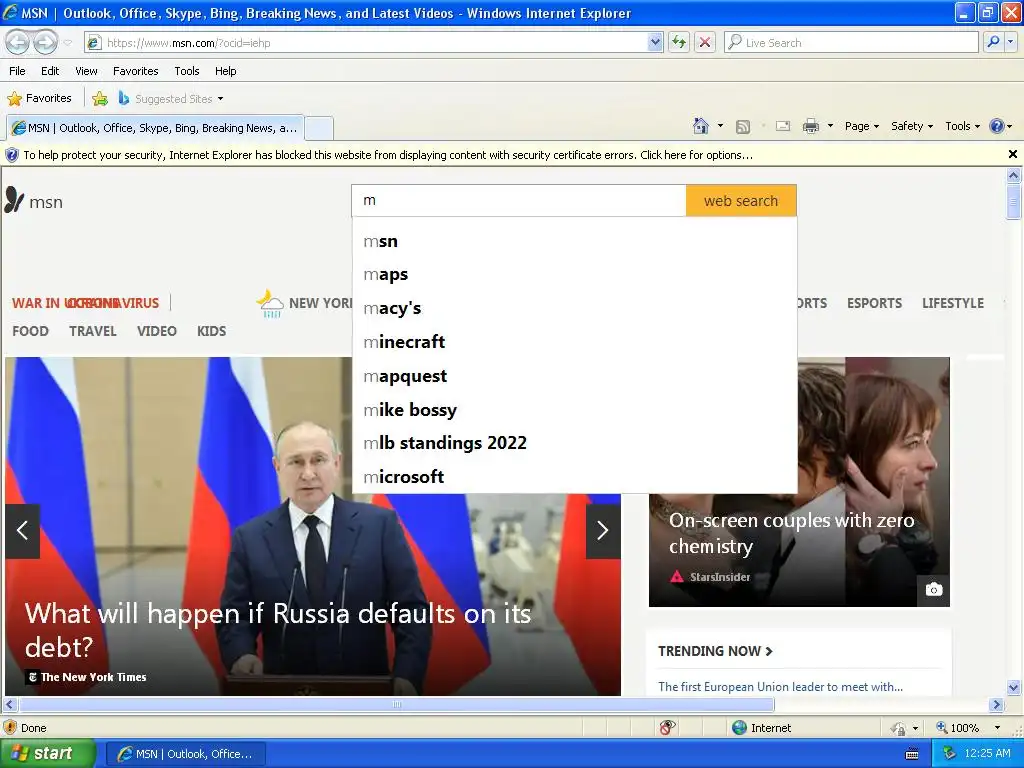Open the Safety command menu
The image size is (1024, 768).
pyautogui.click(x=912, y=126)
